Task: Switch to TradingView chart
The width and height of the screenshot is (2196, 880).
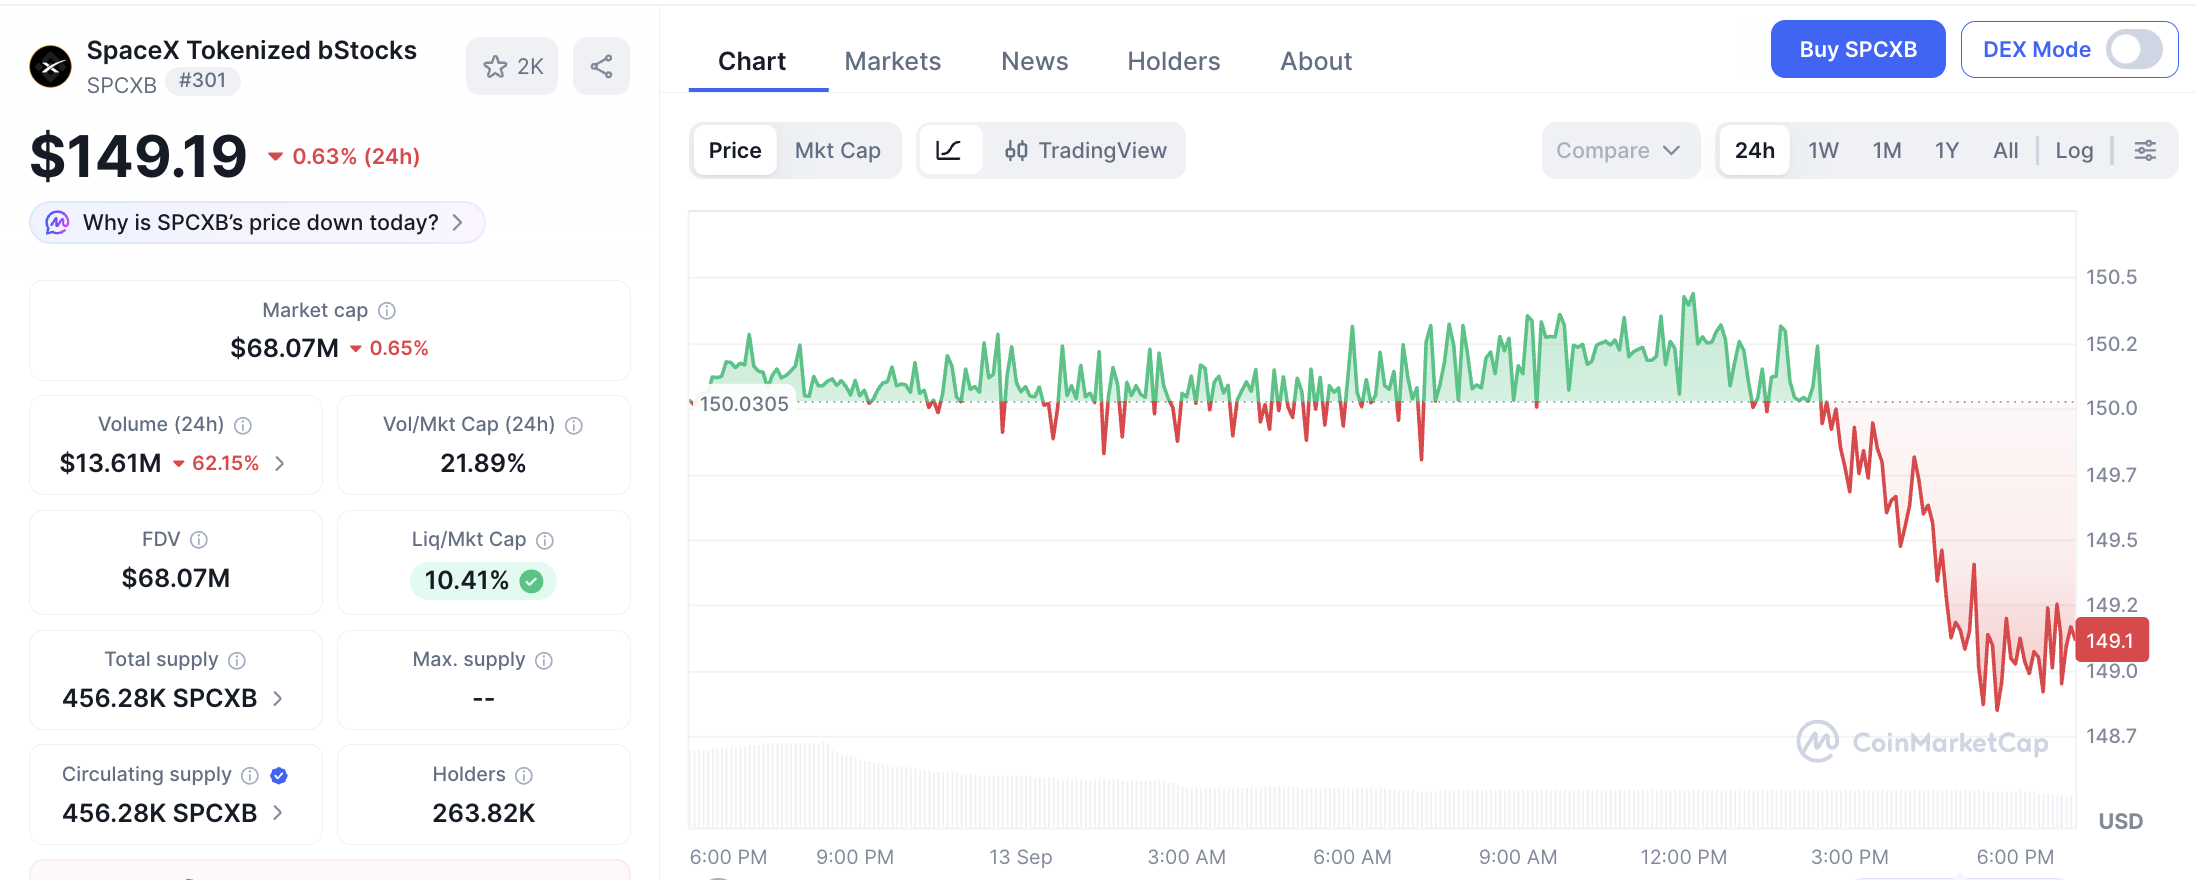Action: 1086,151
